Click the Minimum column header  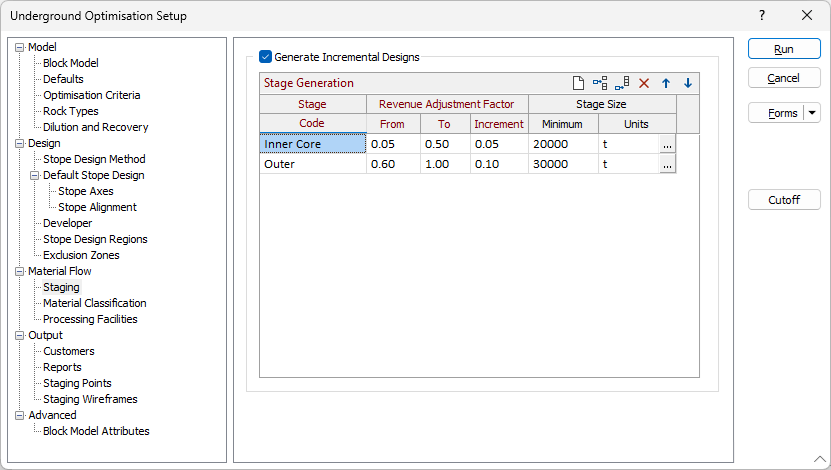click(563, 124)
